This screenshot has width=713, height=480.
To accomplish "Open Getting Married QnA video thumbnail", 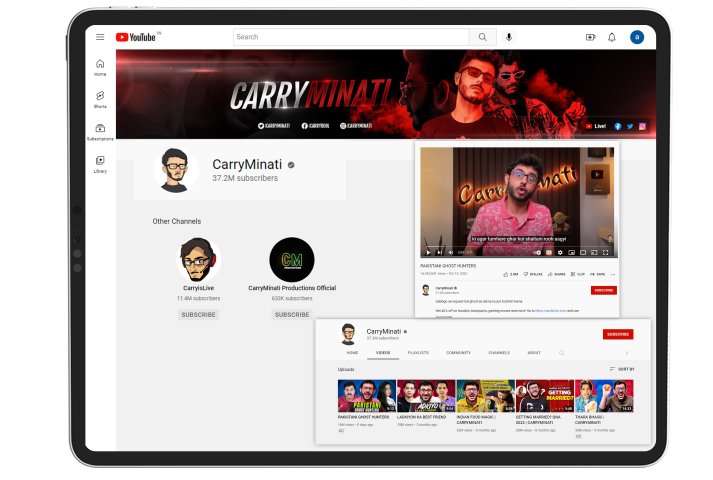I will click(x=545, y=396).
